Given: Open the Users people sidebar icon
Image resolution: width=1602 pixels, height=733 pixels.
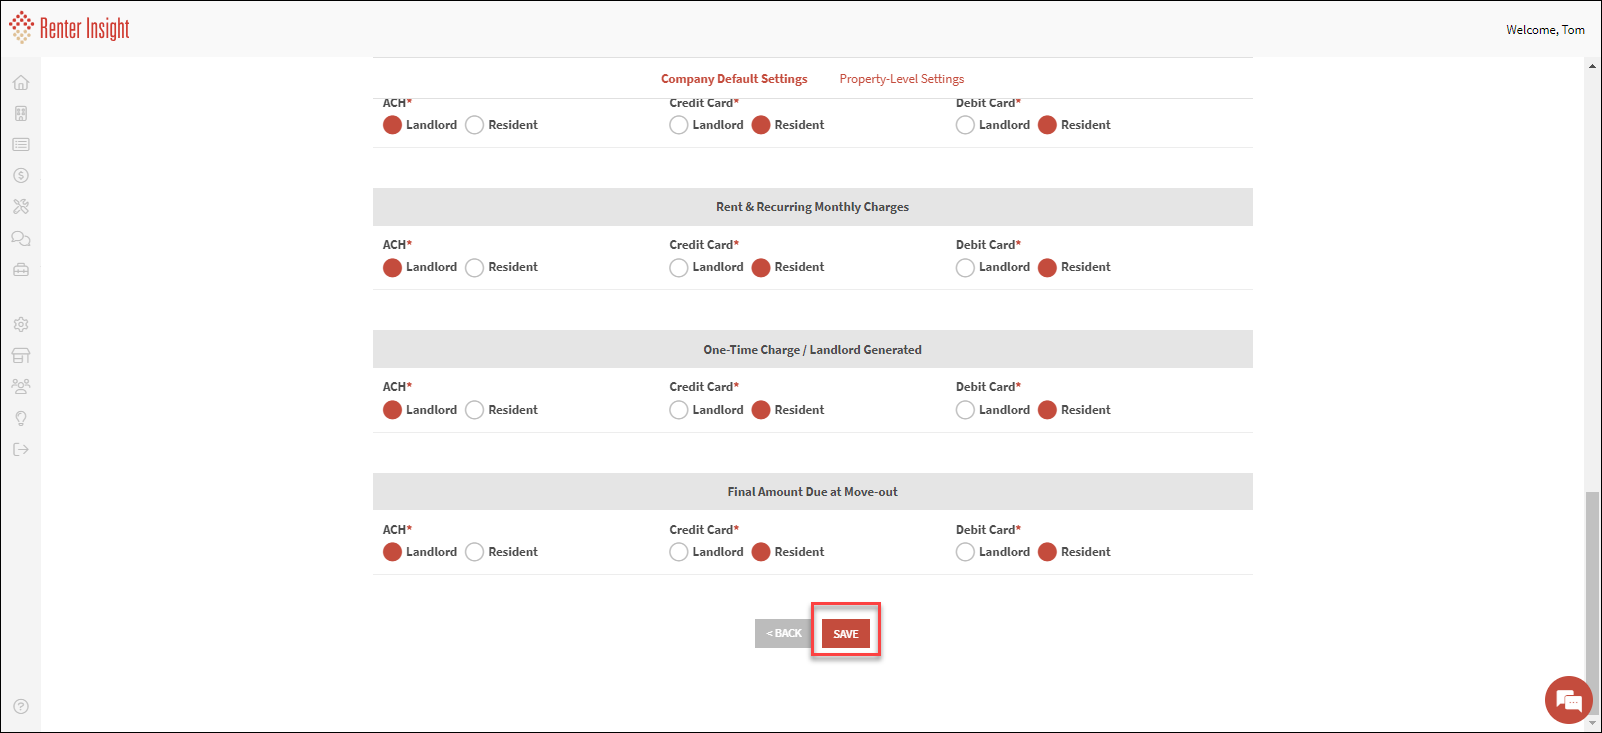Looking at the screenshot, I should click(21, 386).
